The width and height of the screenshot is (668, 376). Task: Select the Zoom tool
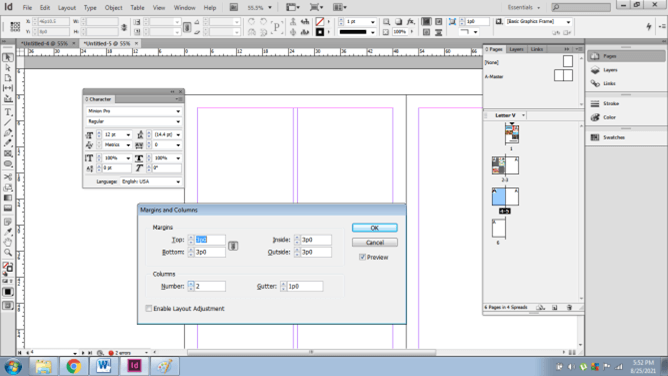[x=8, y=253]
